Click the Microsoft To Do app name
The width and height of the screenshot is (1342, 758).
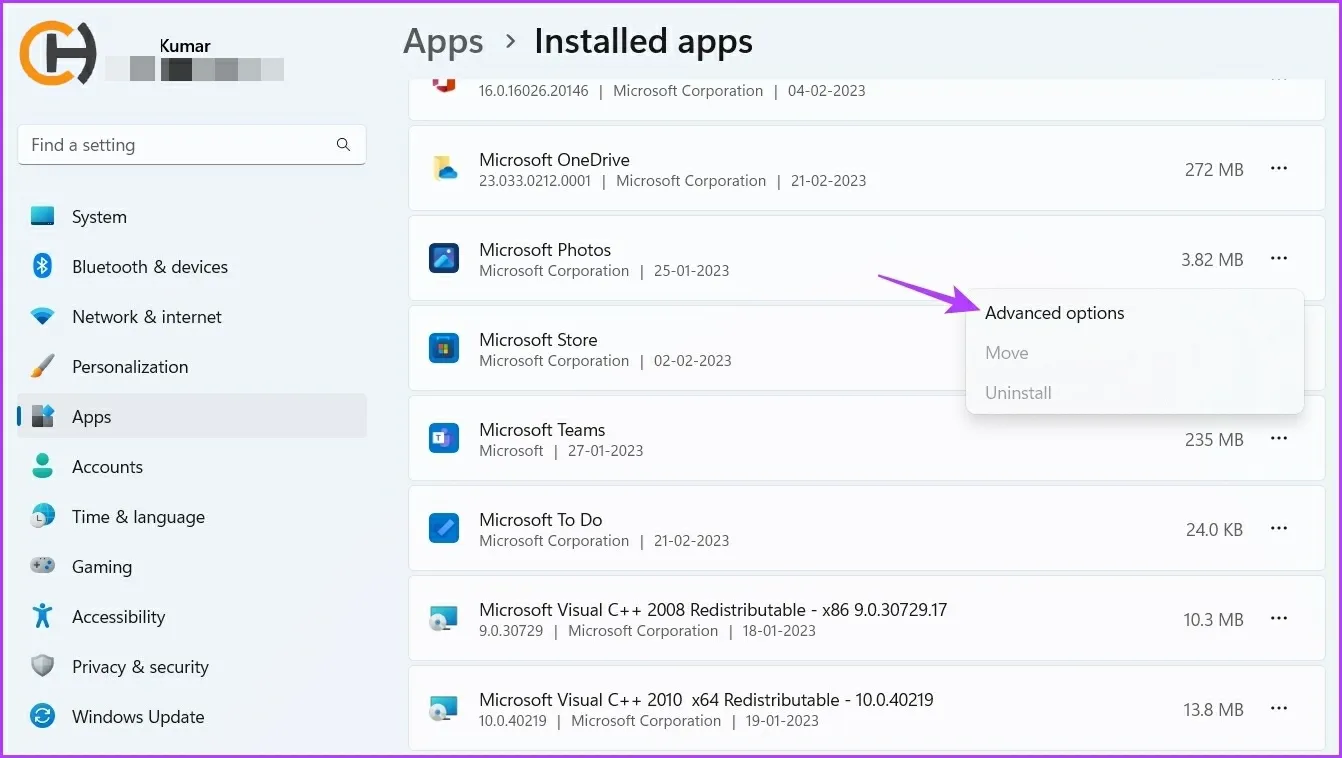[541, 520]
